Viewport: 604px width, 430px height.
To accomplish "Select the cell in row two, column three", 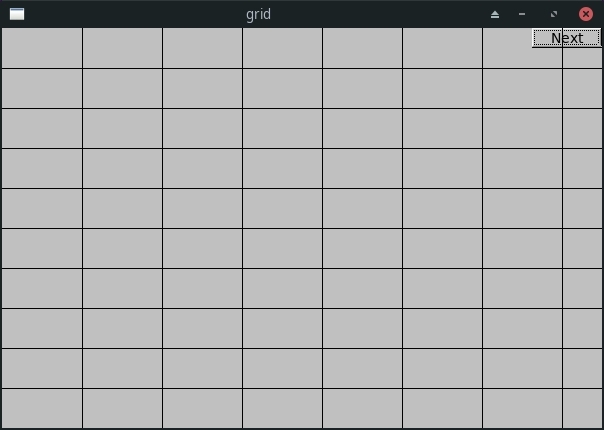I will [202, 89].
